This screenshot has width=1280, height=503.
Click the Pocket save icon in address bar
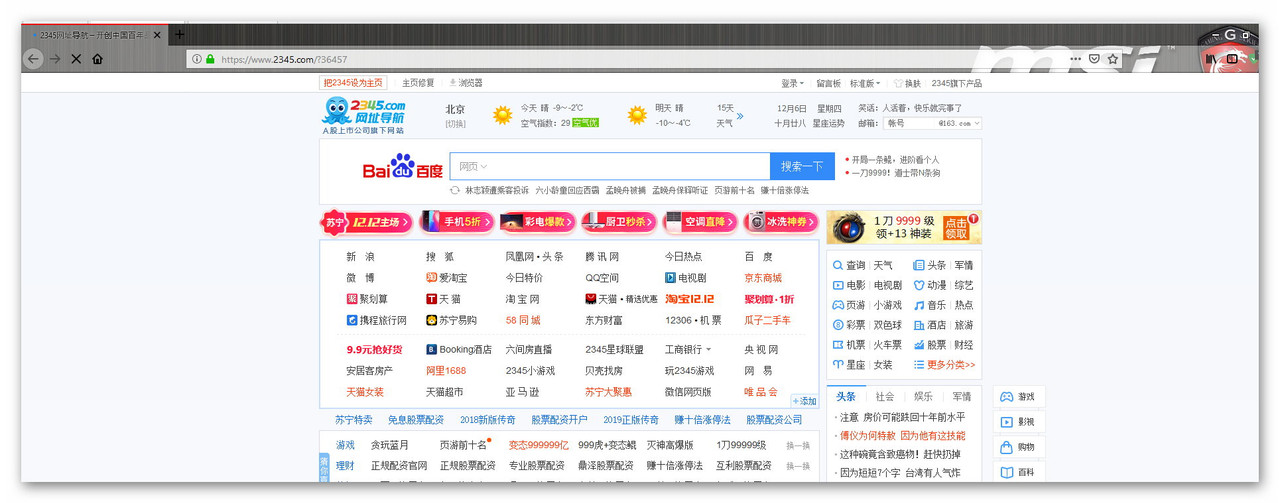click(x=1094, y=59)
